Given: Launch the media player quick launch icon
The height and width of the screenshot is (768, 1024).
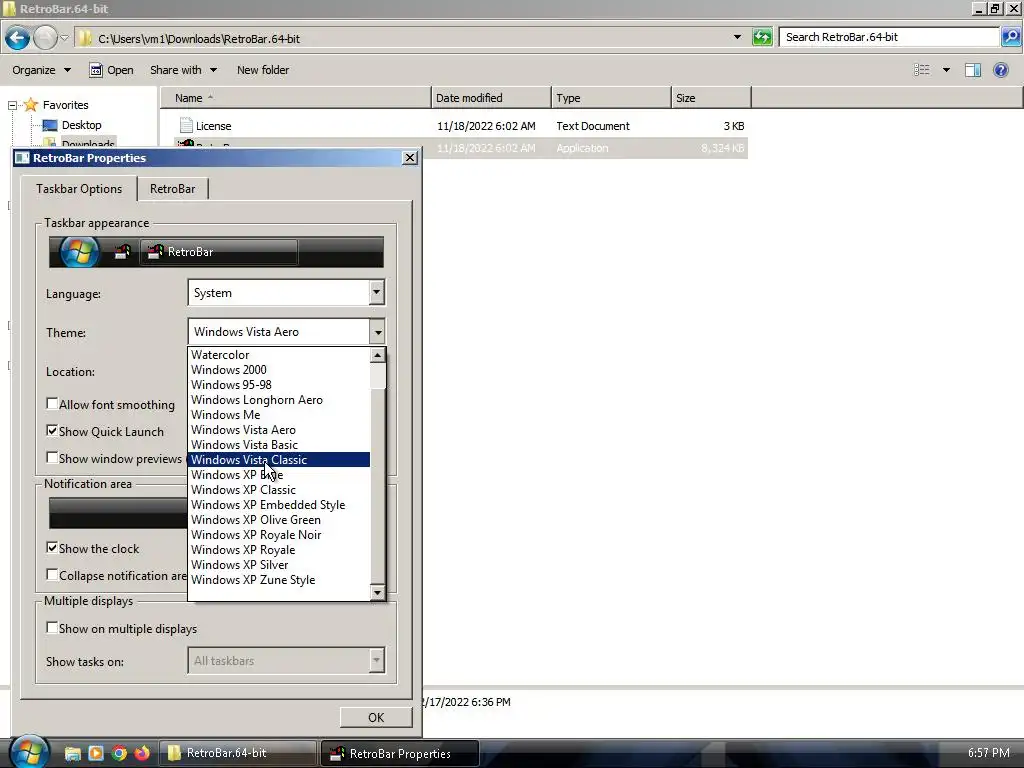Looking at the screenshot, I should click(96, 753).
